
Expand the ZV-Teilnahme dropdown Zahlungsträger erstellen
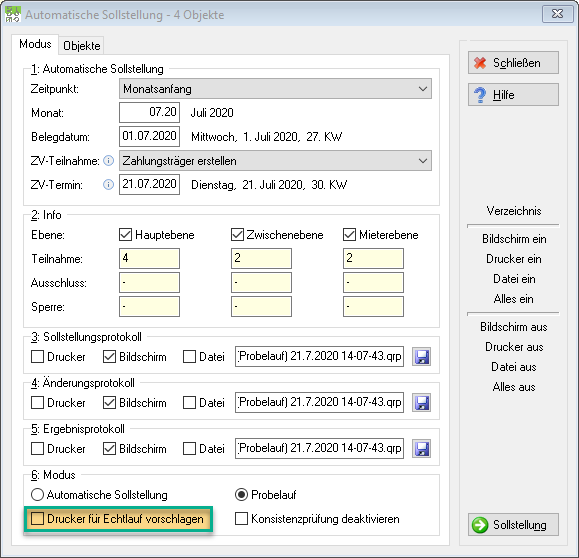click(x=275, y=161)
